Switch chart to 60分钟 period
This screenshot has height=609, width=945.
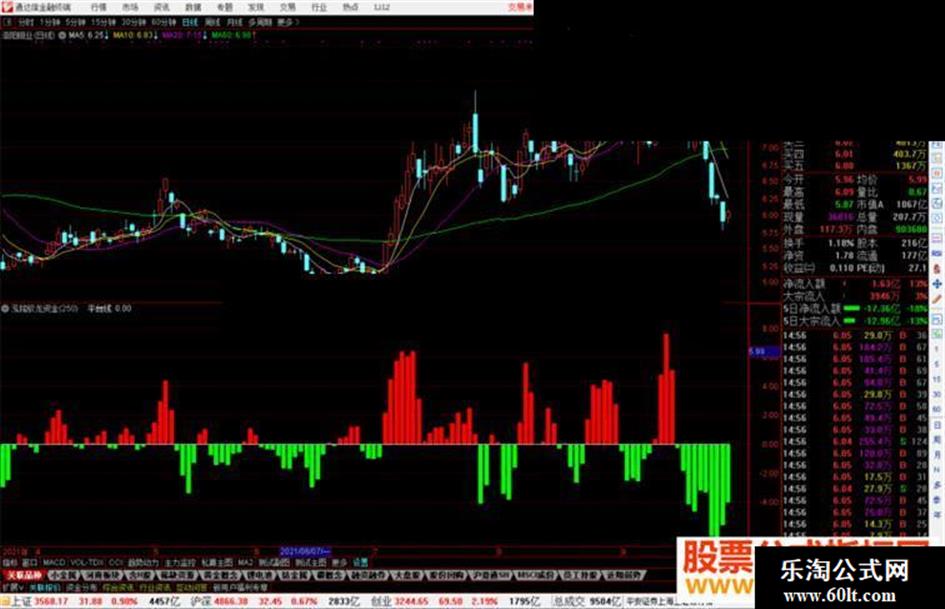click(x=163, y=22)
